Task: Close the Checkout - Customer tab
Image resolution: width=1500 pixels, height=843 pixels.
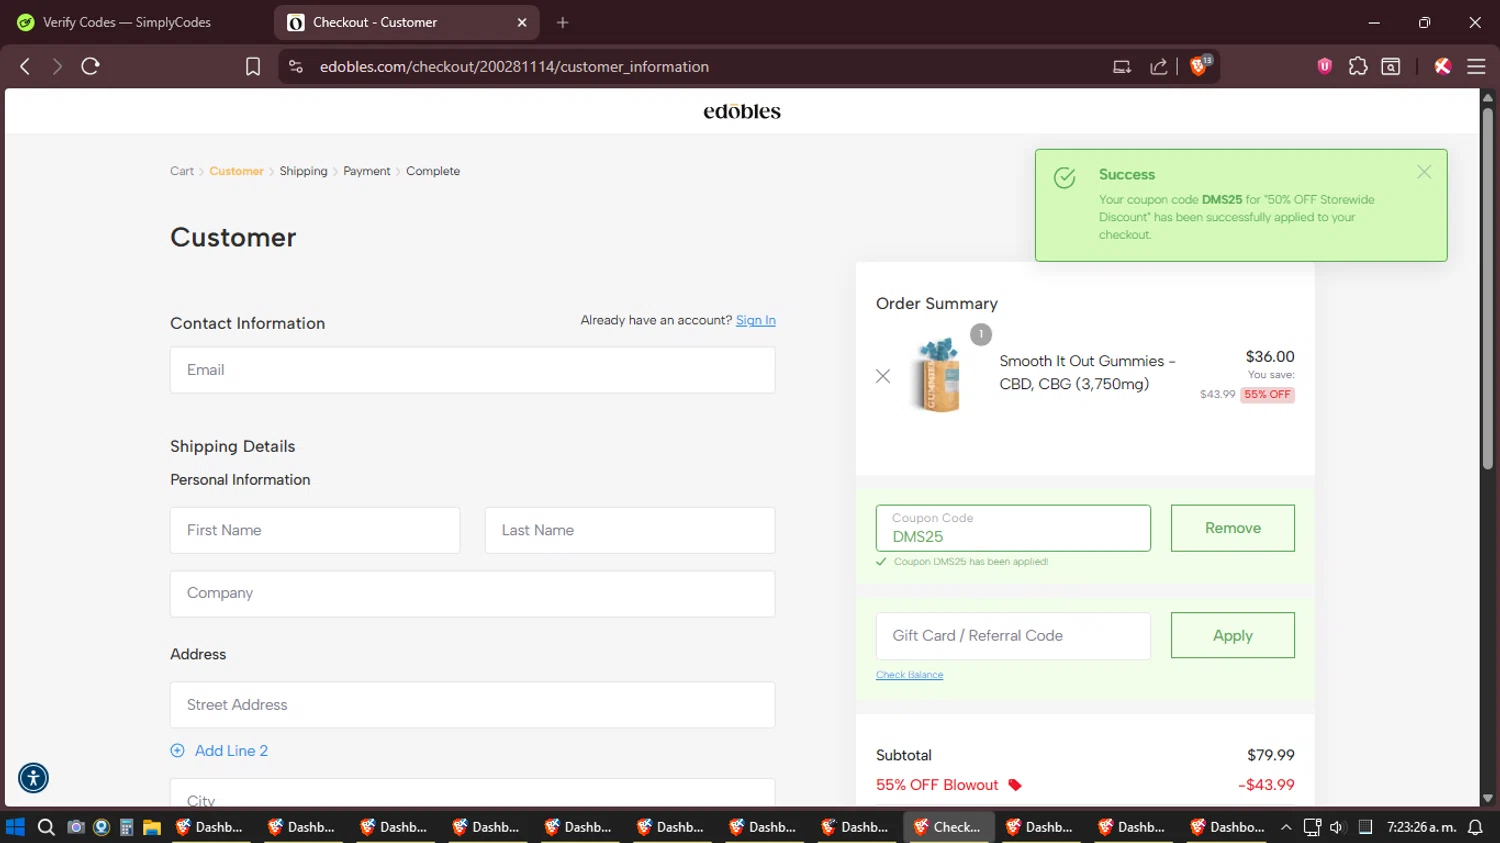Action: point(522,22)
